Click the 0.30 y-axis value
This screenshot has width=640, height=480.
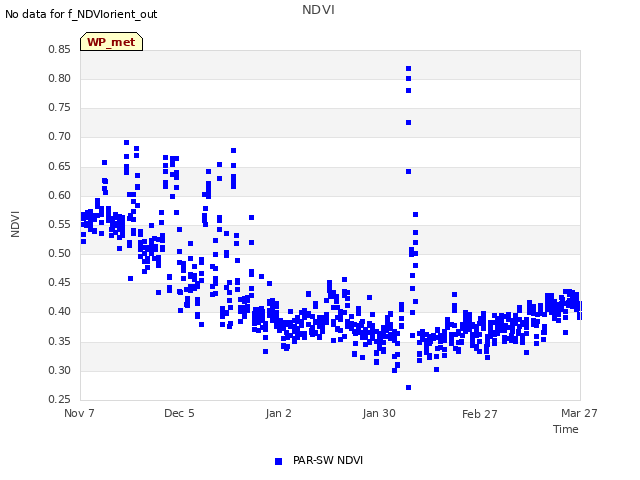60,371
